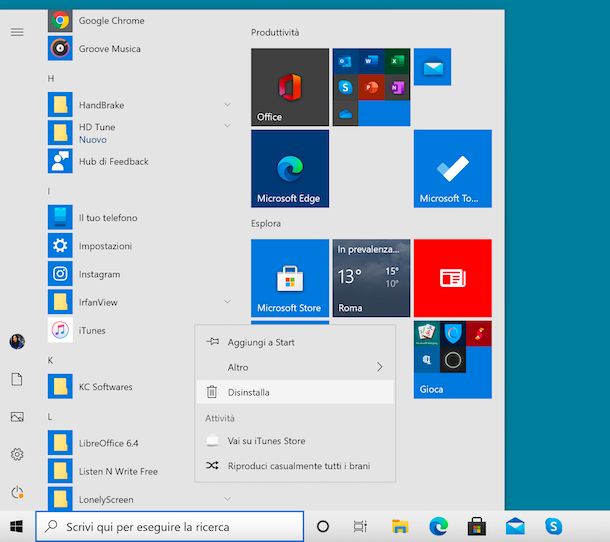Screen dimensions: 610x542
Task: Expand the IrfanView folder chevron
Action: [x=227, y=301]
